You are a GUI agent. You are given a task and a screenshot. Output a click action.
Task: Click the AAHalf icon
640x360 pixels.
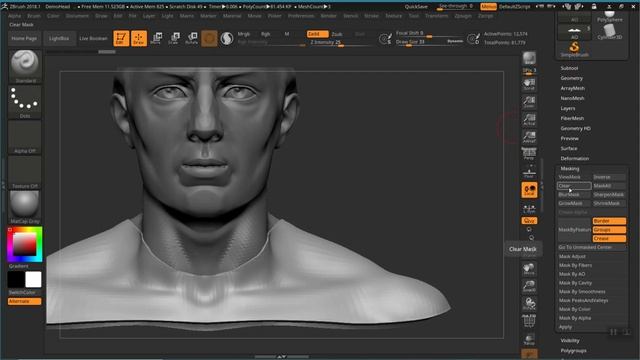pyautogui.click(x=529, y=137)
